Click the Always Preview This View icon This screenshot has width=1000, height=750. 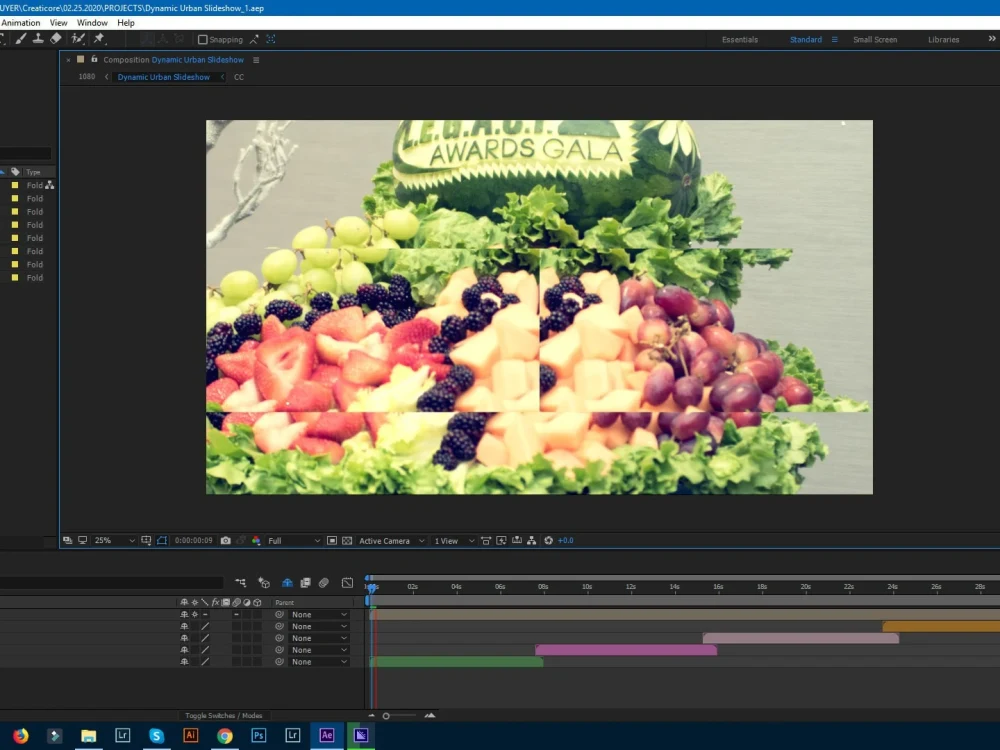68,540
